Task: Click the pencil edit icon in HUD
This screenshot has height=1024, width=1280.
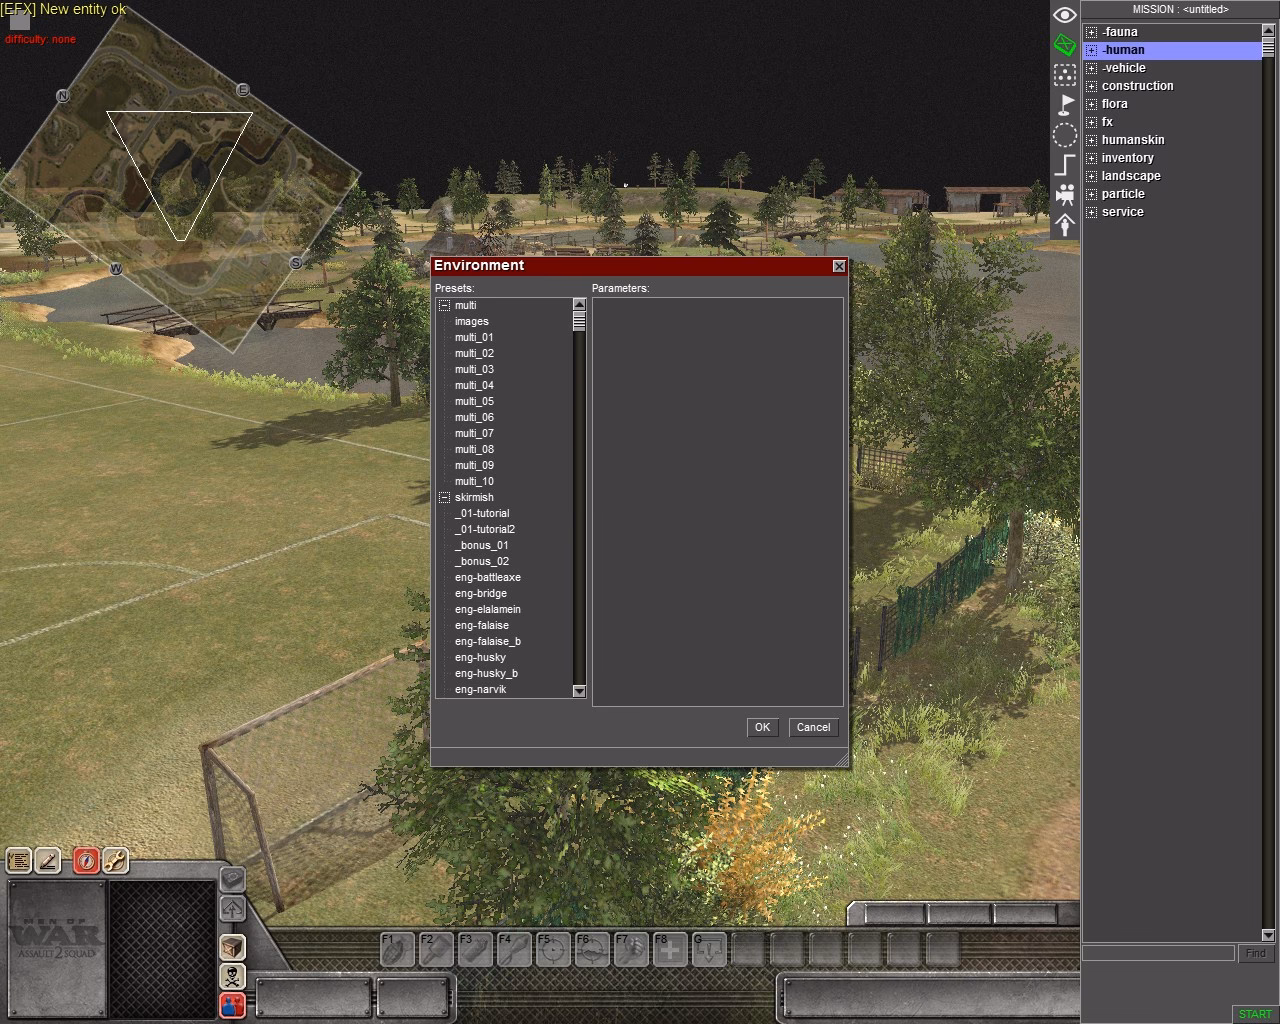Action: (x=48, y=860)
